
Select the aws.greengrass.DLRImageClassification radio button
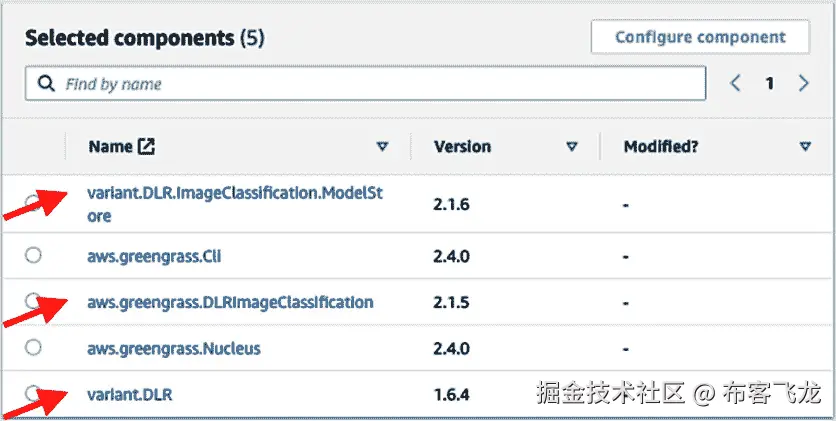[x=33, y=301]
